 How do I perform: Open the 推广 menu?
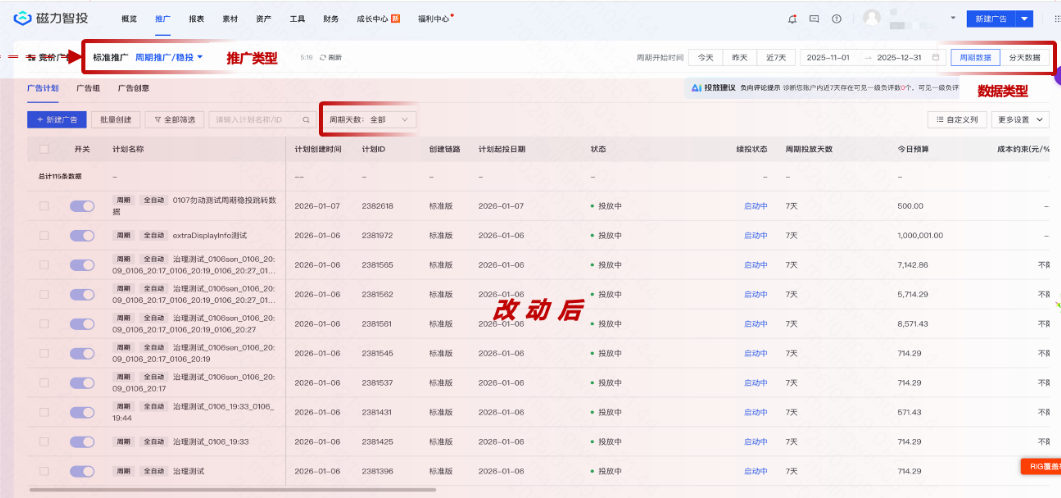(162, 19)
